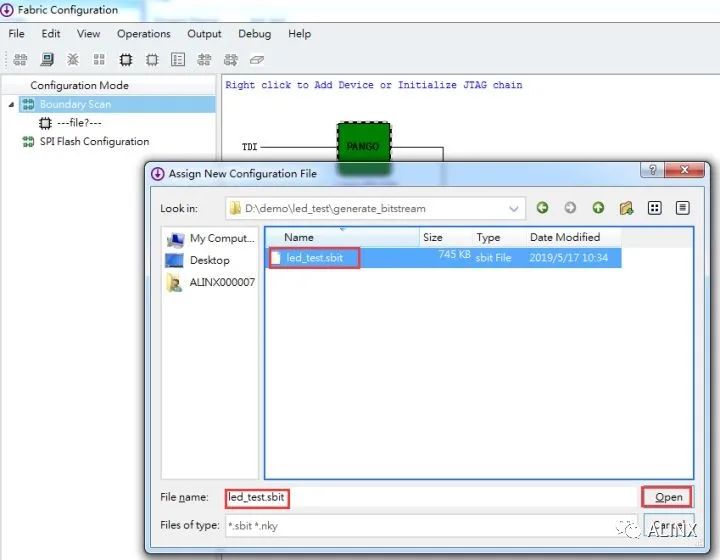
Task: Click the four-squares grid toolbar icon
Action: [x=99, y=60]
